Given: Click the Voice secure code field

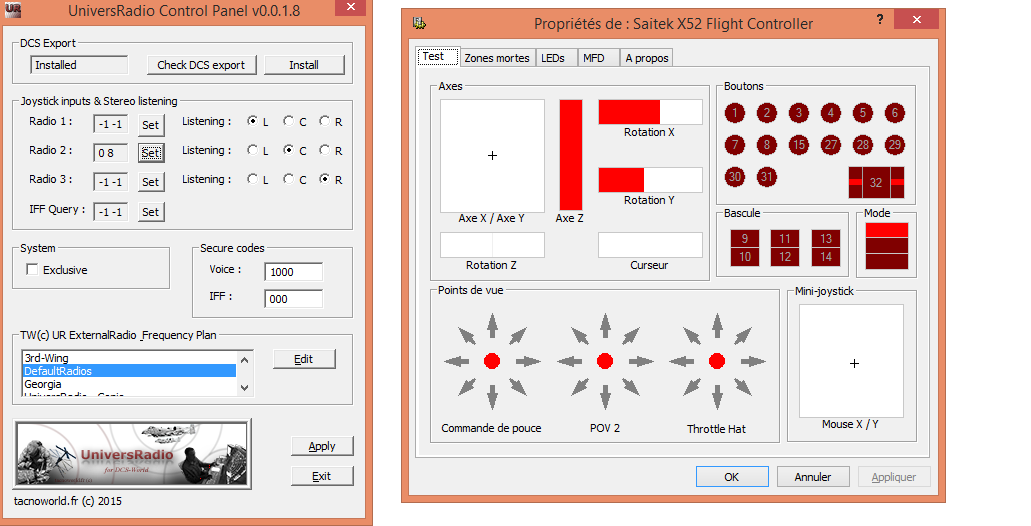Looking at the screenshot, I should tap(293, 272).
